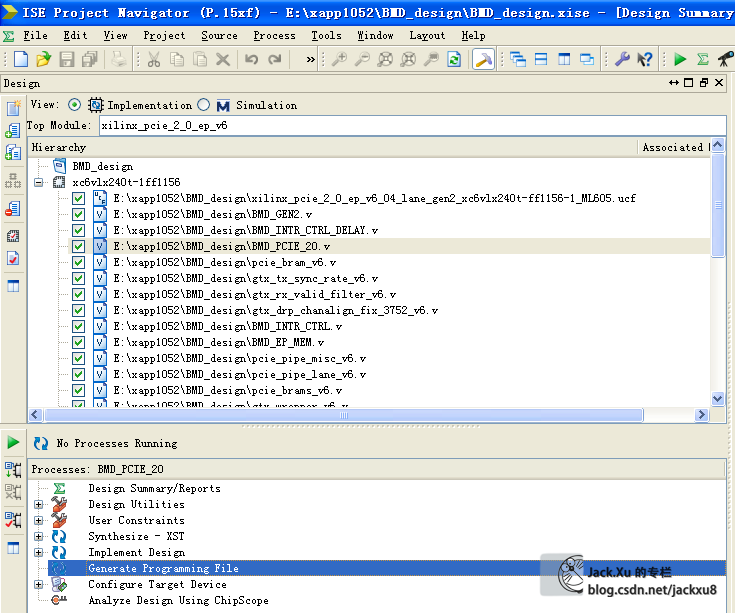735x613 pixels.
Task: Expand the Design Utilities process
Action: [x=38, y=504]
